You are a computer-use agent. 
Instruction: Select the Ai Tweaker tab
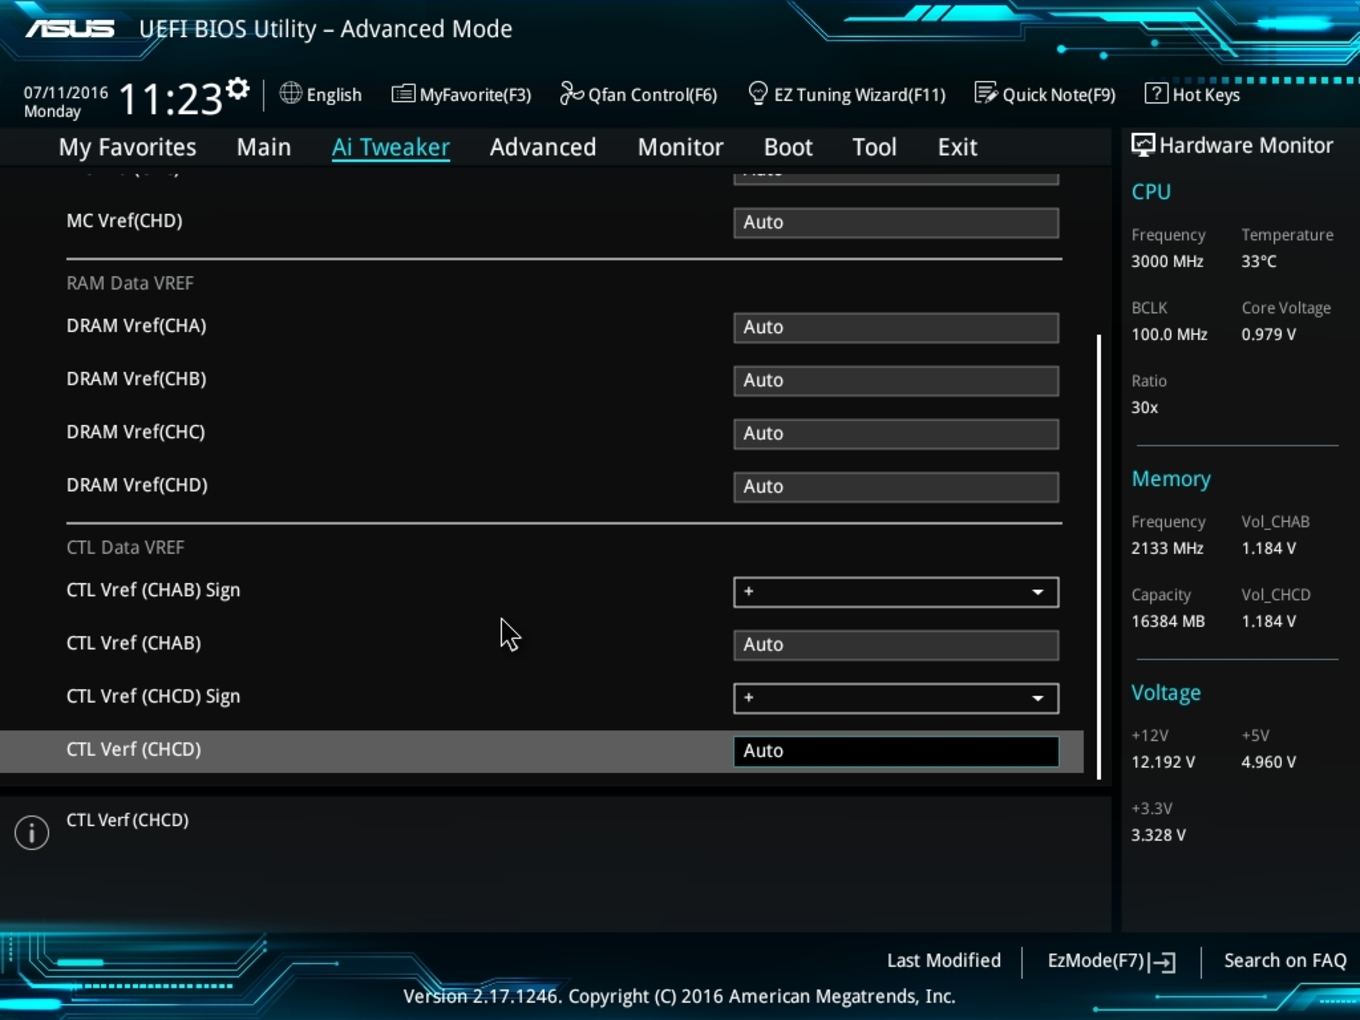(x=391, y=147)
